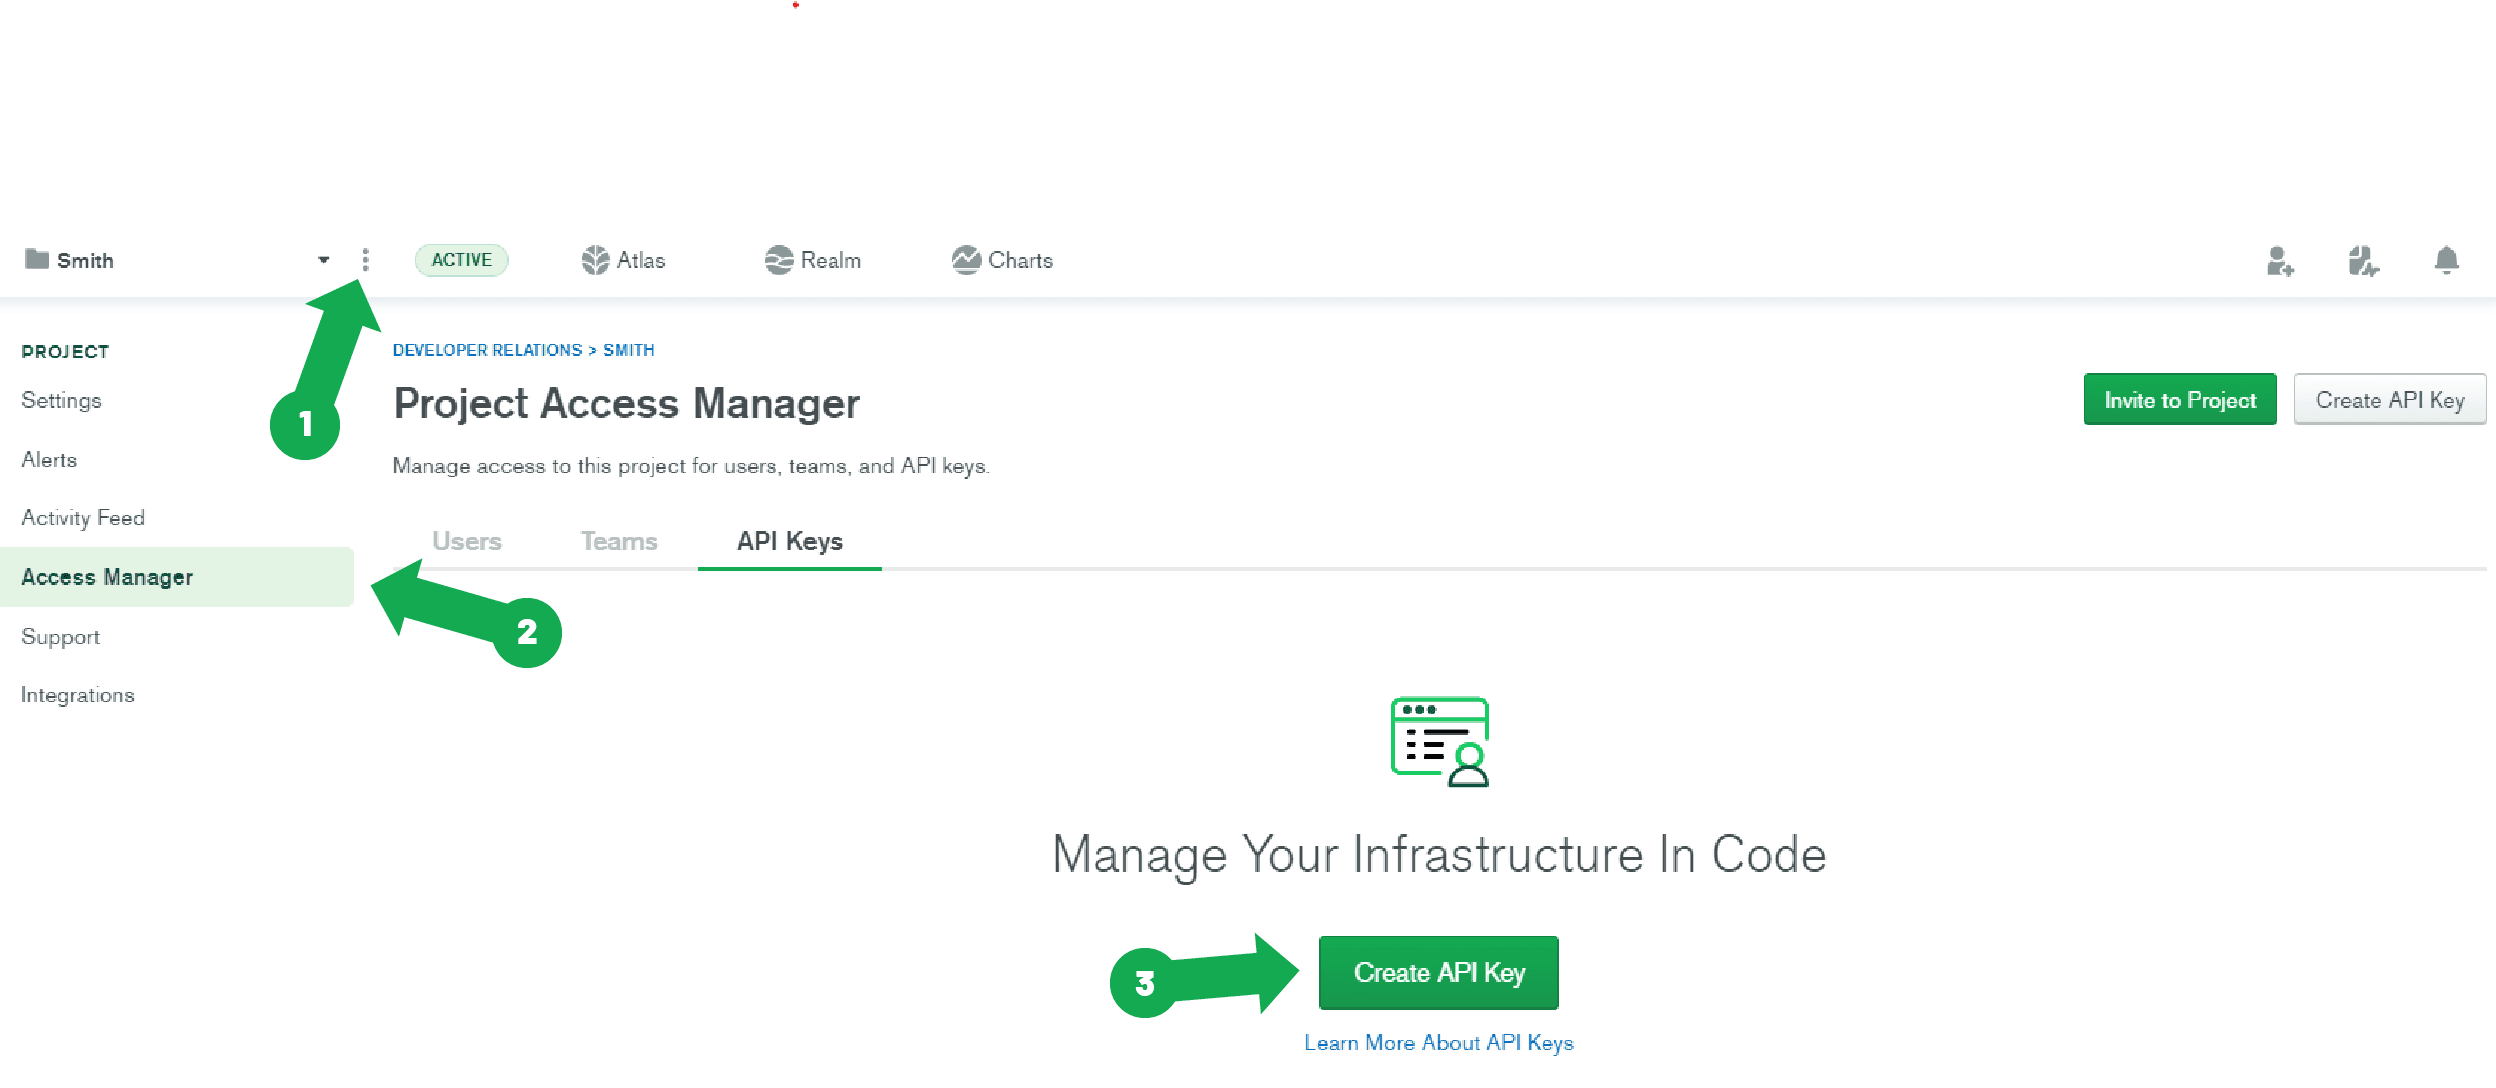Click the Smith project folder icon
Screen dimensions: 2496x1088
coord(37,259)
